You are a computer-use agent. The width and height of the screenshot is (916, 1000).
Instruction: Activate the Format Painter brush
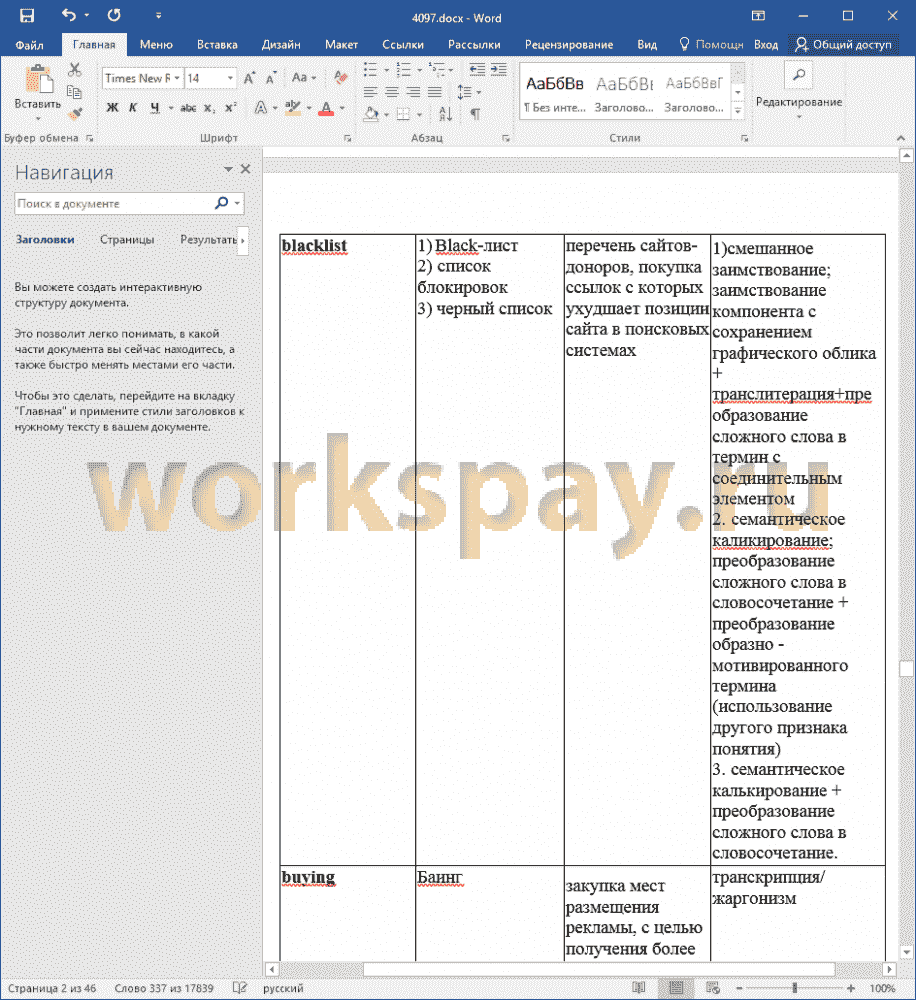pos(75,114)
